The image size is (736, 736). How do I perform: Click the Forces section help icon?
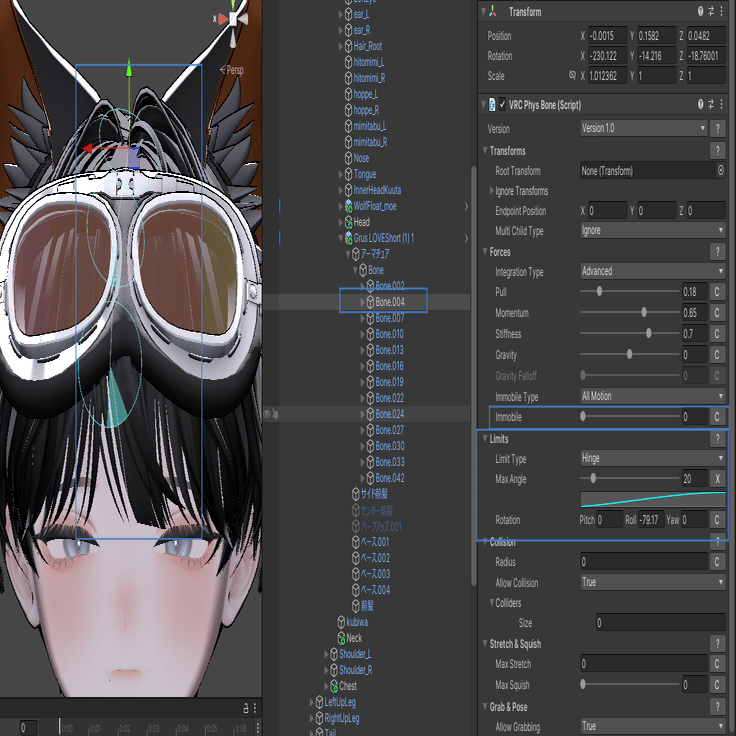717,252
